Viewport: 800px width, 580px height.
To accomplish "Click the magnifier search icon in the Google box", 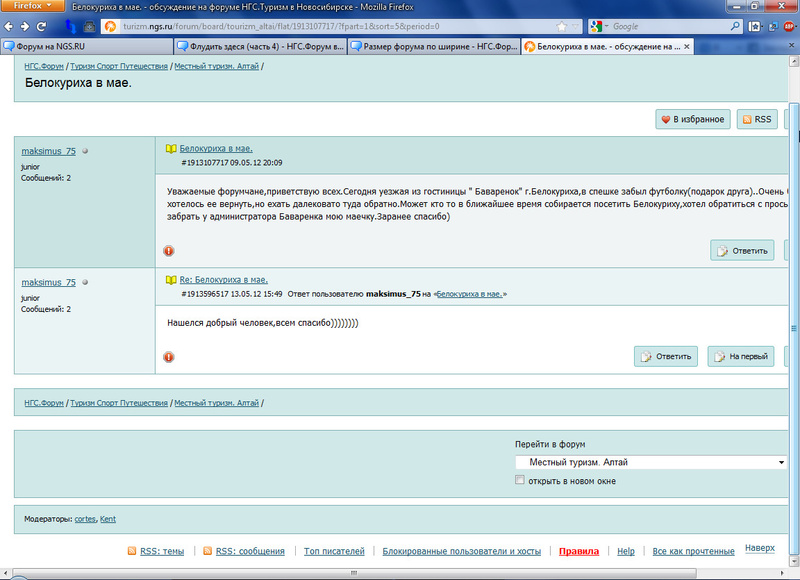I will (735, 26).
